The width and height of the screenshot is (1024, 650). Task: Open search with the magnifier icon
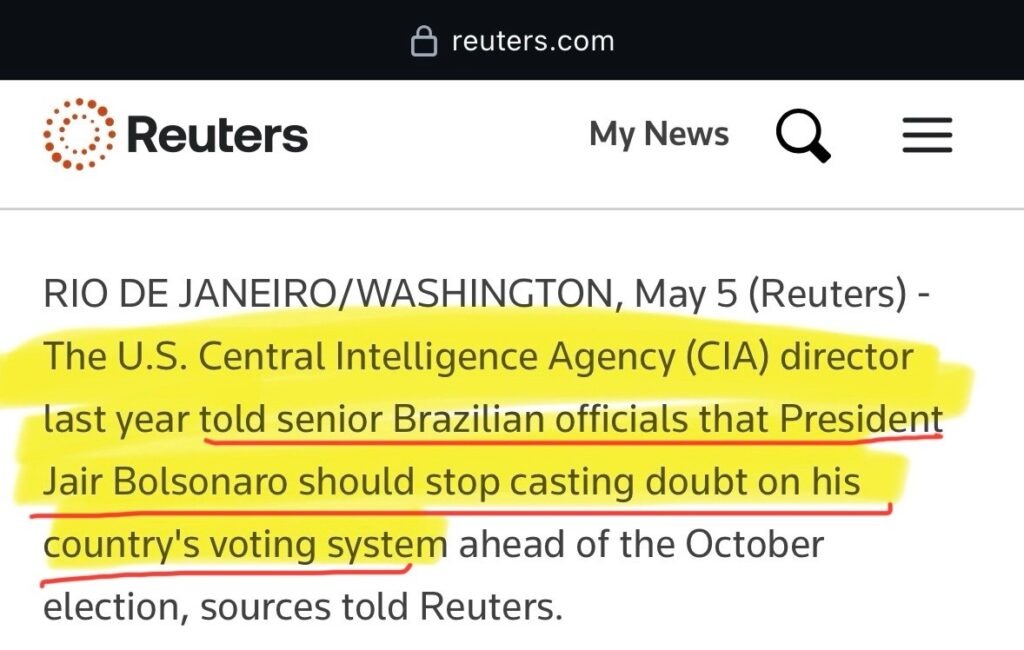[803, 135]
